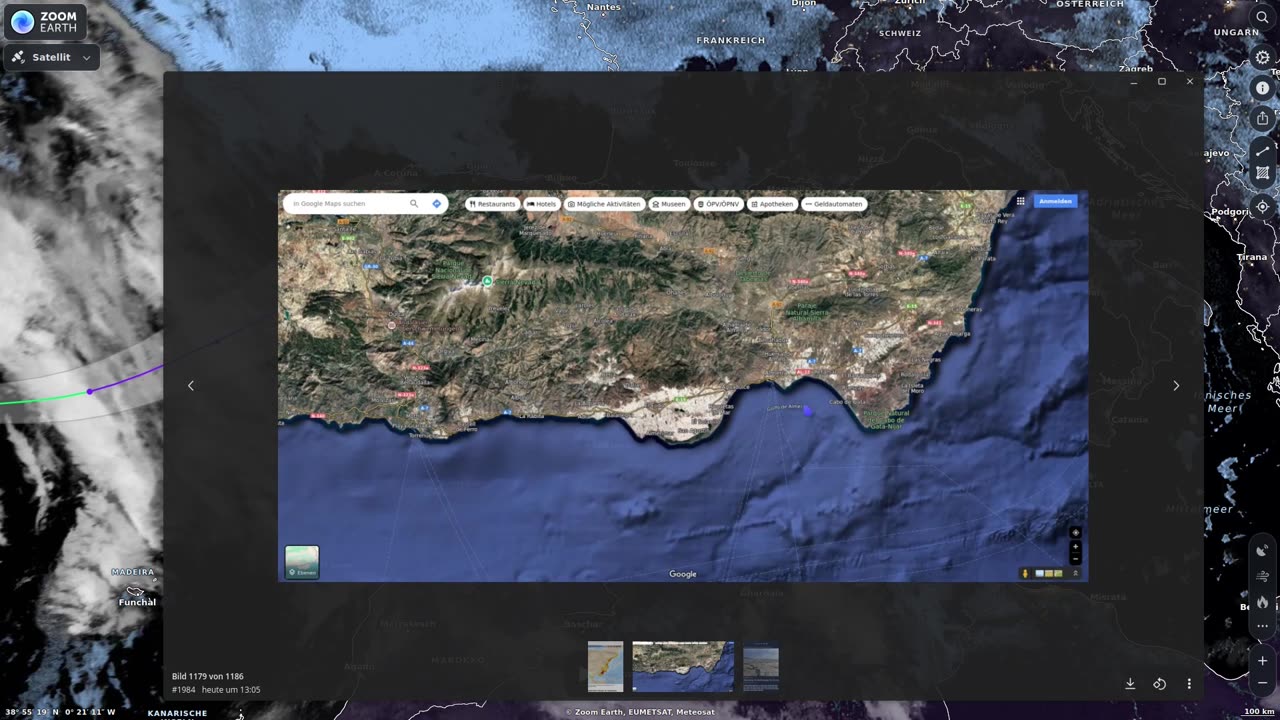Select the measure area tool
1280x720 pixels.
(x=1262, y=173)
